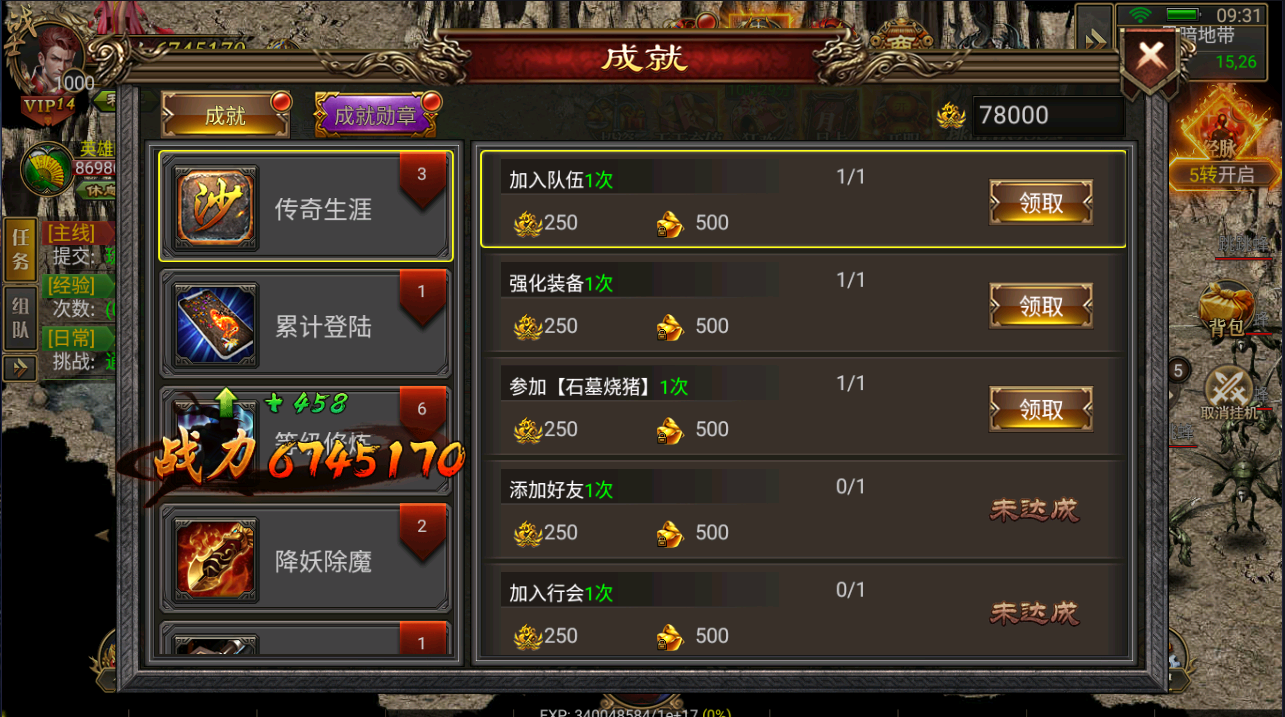Screen dimensions: 1285x717
Task: Select the 累计登陆 category icon
Action: point(216,325)
